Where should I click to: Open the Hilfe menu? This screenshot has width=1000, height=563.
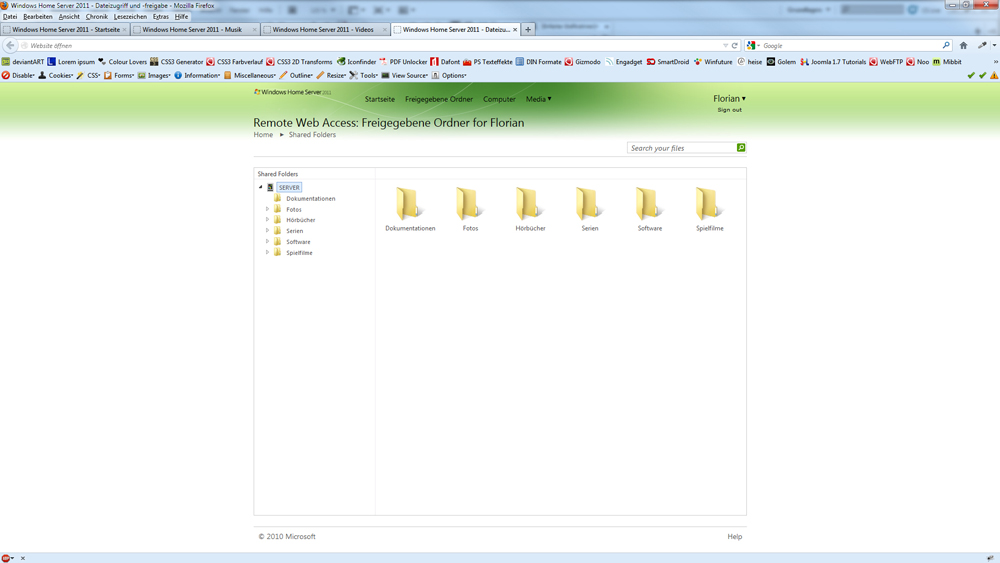(181, 17)
